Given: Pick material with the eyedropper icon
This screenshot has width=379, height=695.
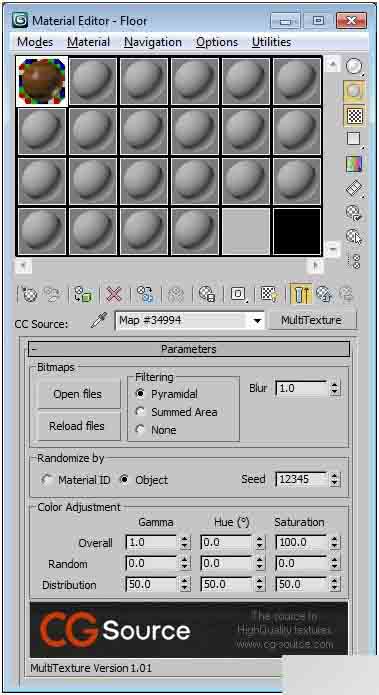Looking at the screenshot, I should (98, 320).
